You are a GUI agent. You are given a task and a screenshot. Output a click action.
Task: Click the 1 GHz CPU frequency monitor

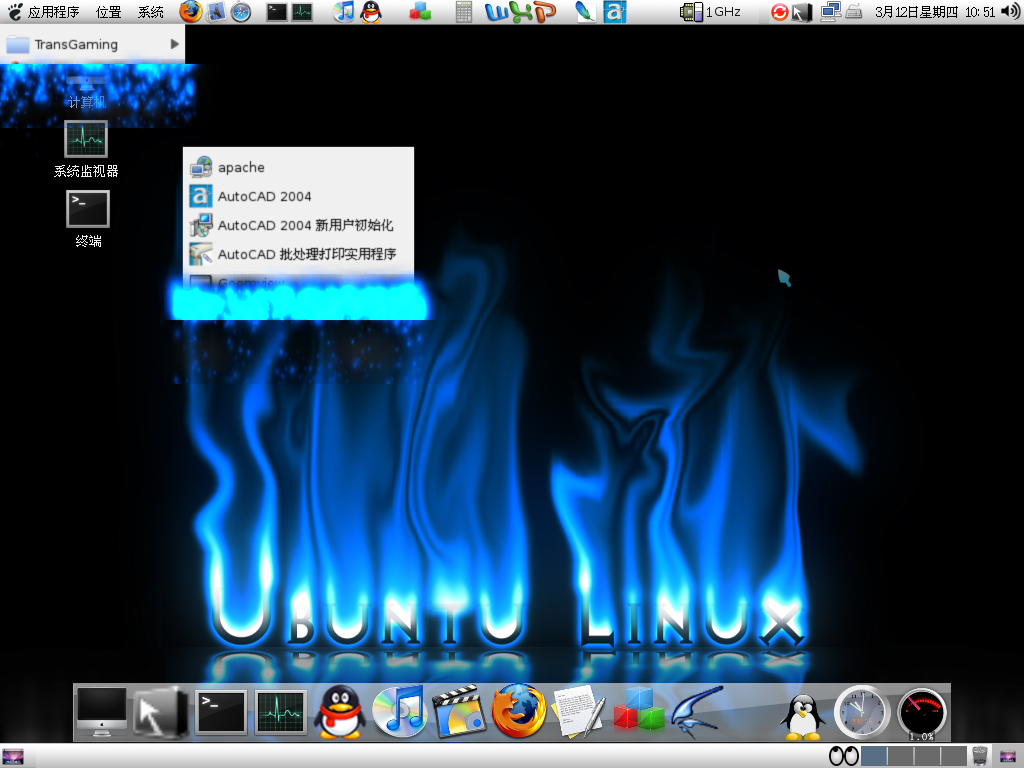tap(710, 12)
